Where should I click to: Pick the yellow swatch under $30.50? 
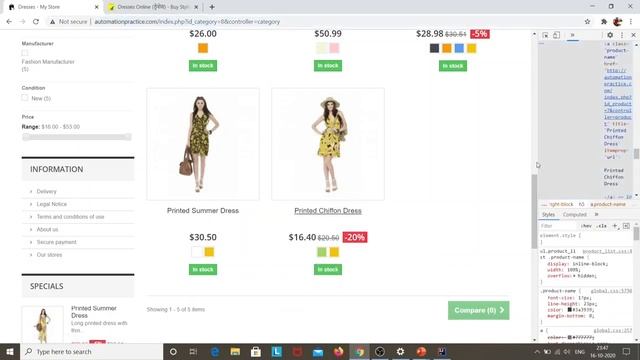[x=209, y=252]
